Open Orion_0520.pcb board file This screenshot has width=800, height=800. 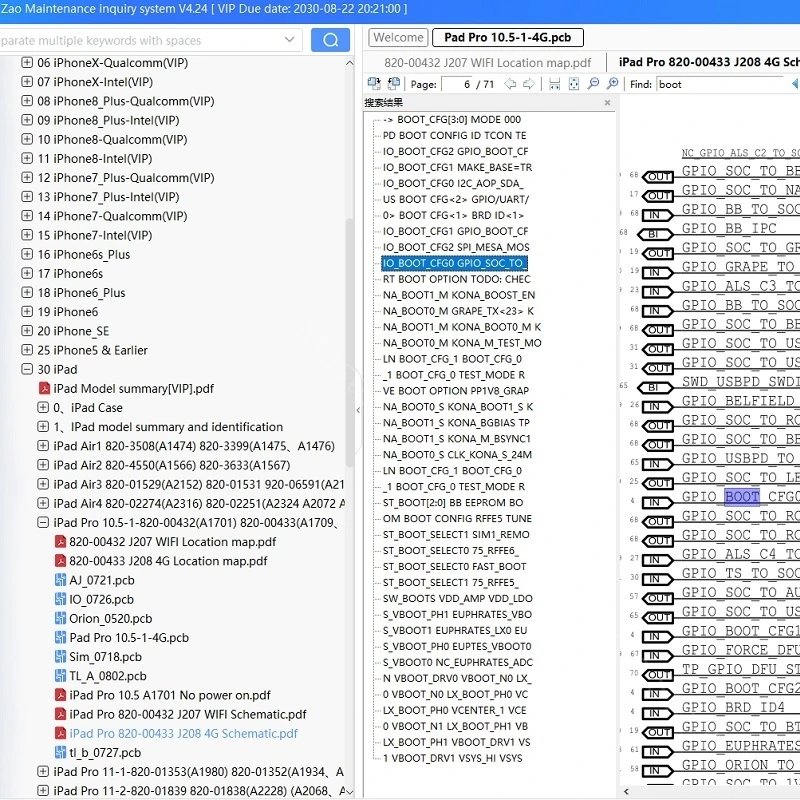pyautogui.click(x=110, y=618)
